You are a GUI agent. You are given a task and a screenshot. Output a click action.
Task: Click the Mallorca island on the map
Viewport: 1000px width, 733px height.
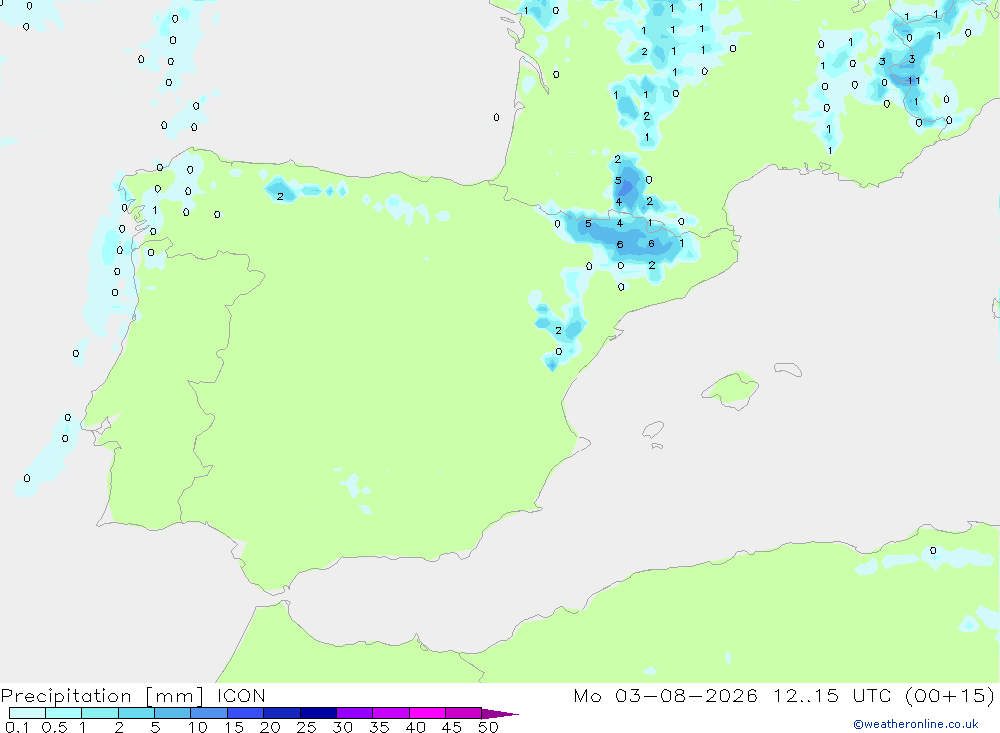[x=731, y=389]
